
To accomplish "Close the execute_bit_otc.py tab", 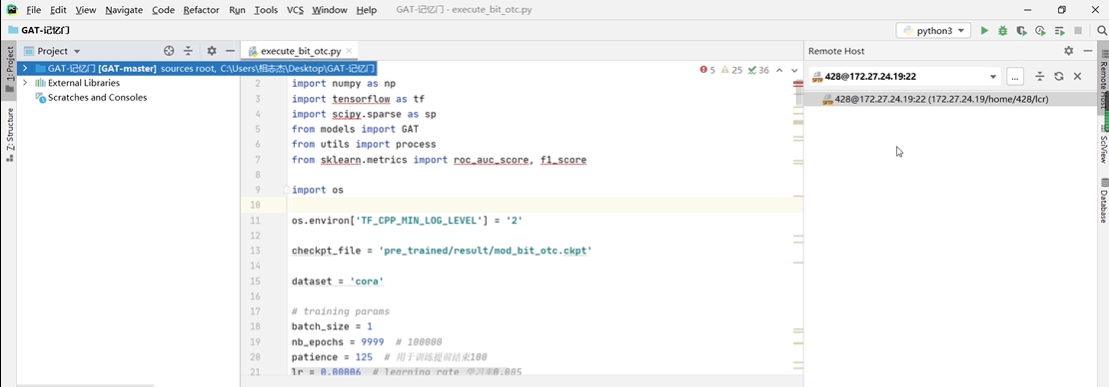I will 349,51.
